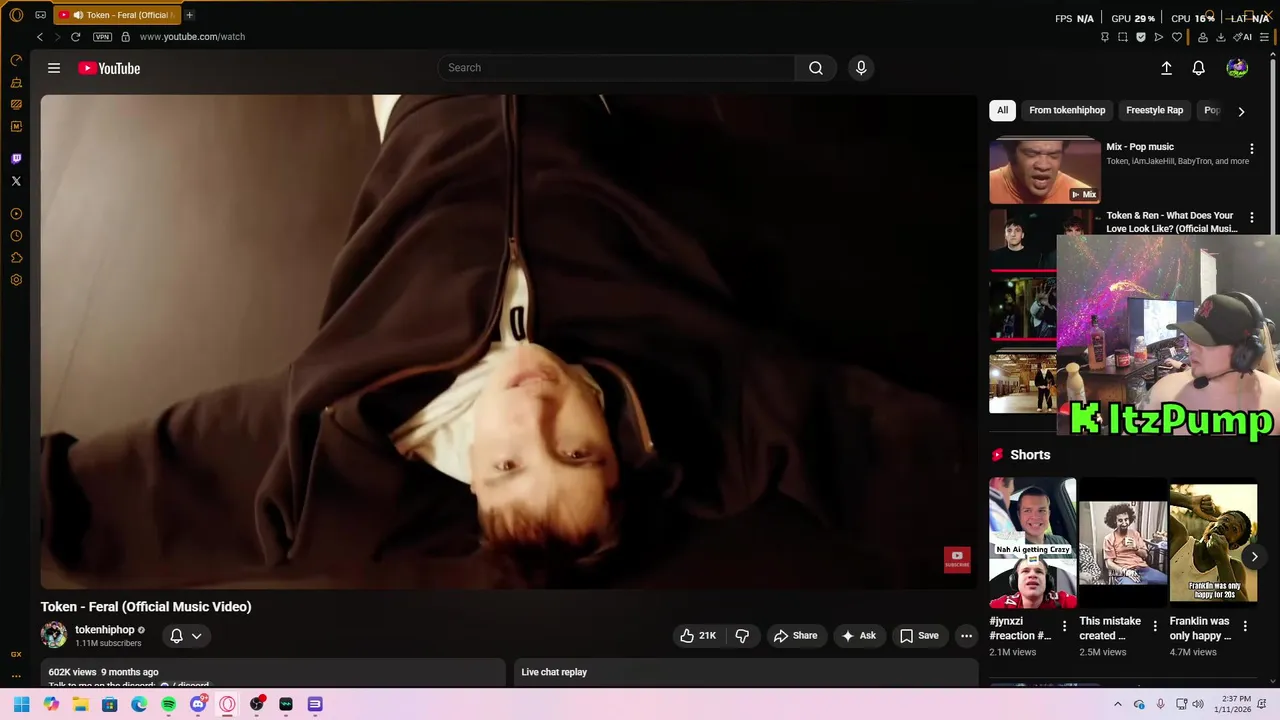The width and height of the screenshot is (1280, 720).
Task: Go back with browser back arrow
Action: tap(40, 37)
